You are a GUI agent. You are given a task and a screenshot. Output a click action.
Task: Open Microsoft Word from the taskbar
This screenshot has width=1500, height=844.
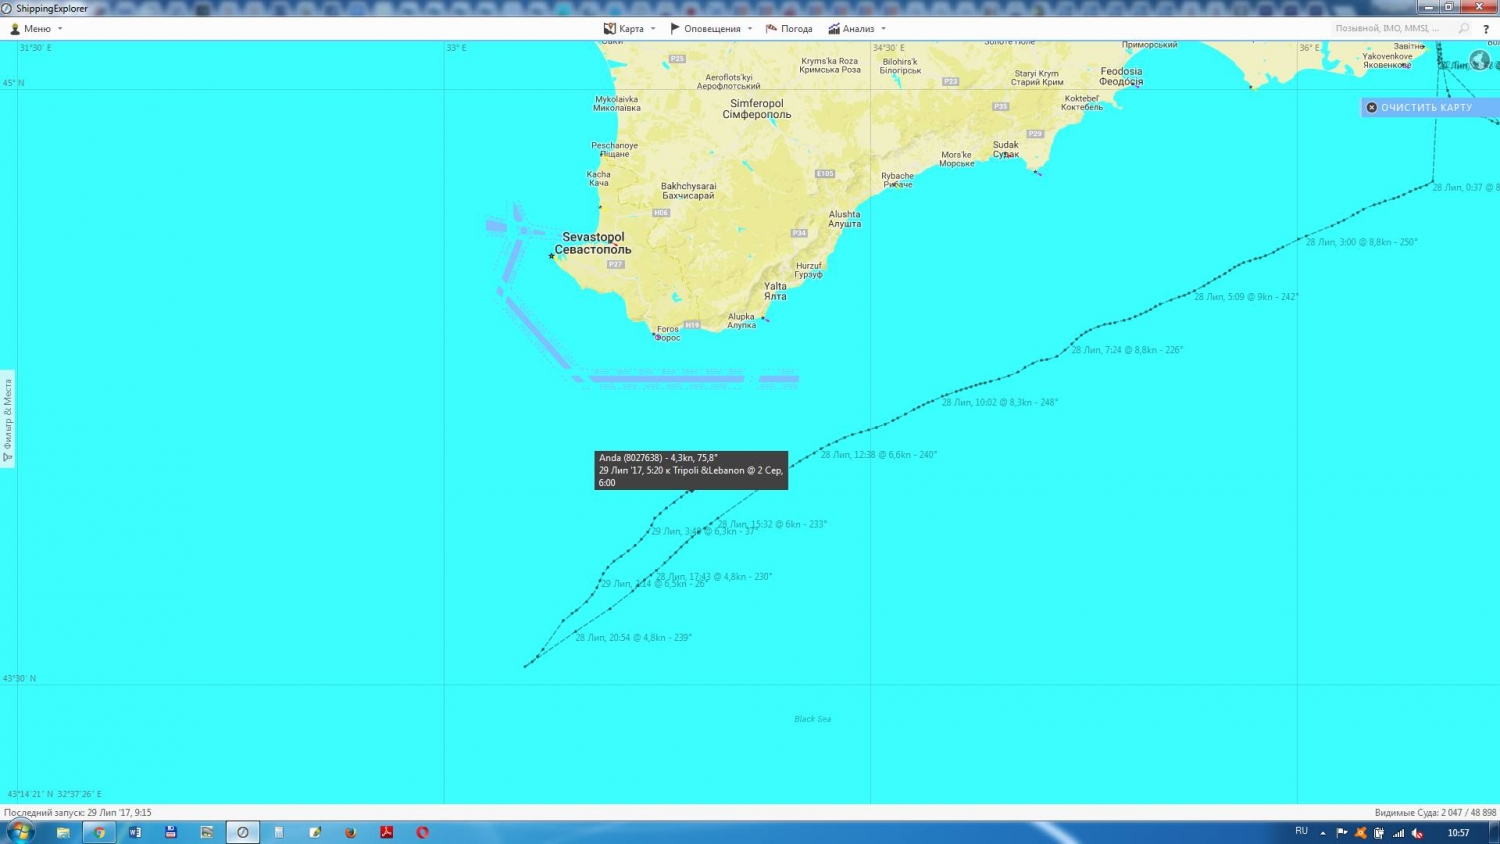coord(135,832)
